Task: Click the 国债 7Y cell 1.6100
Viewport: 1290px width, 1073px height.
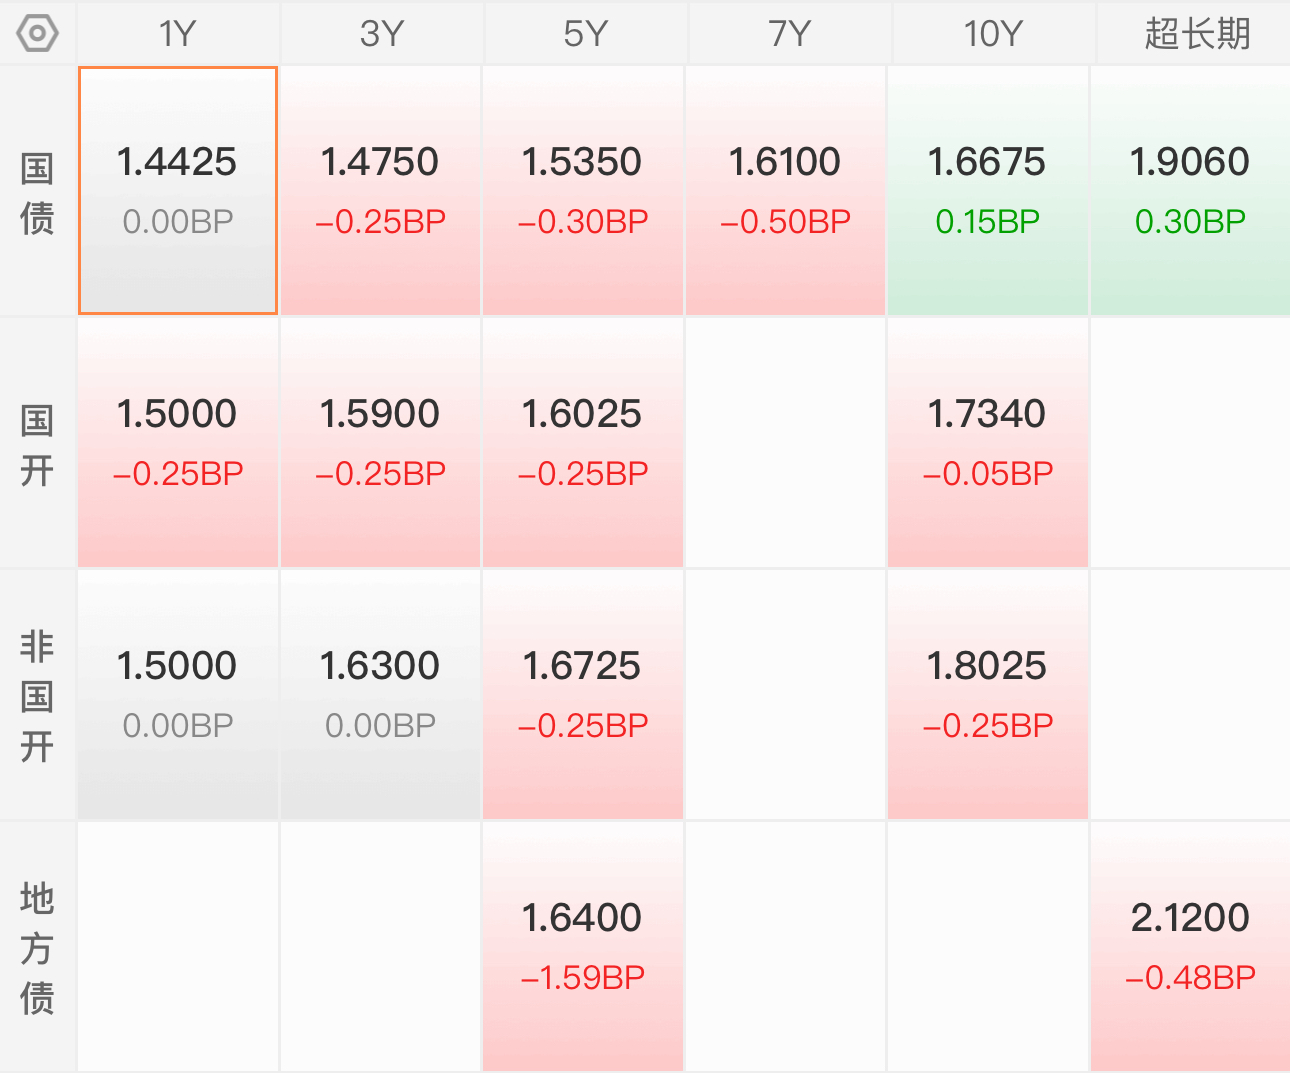Action: click(x=785, y=191)
